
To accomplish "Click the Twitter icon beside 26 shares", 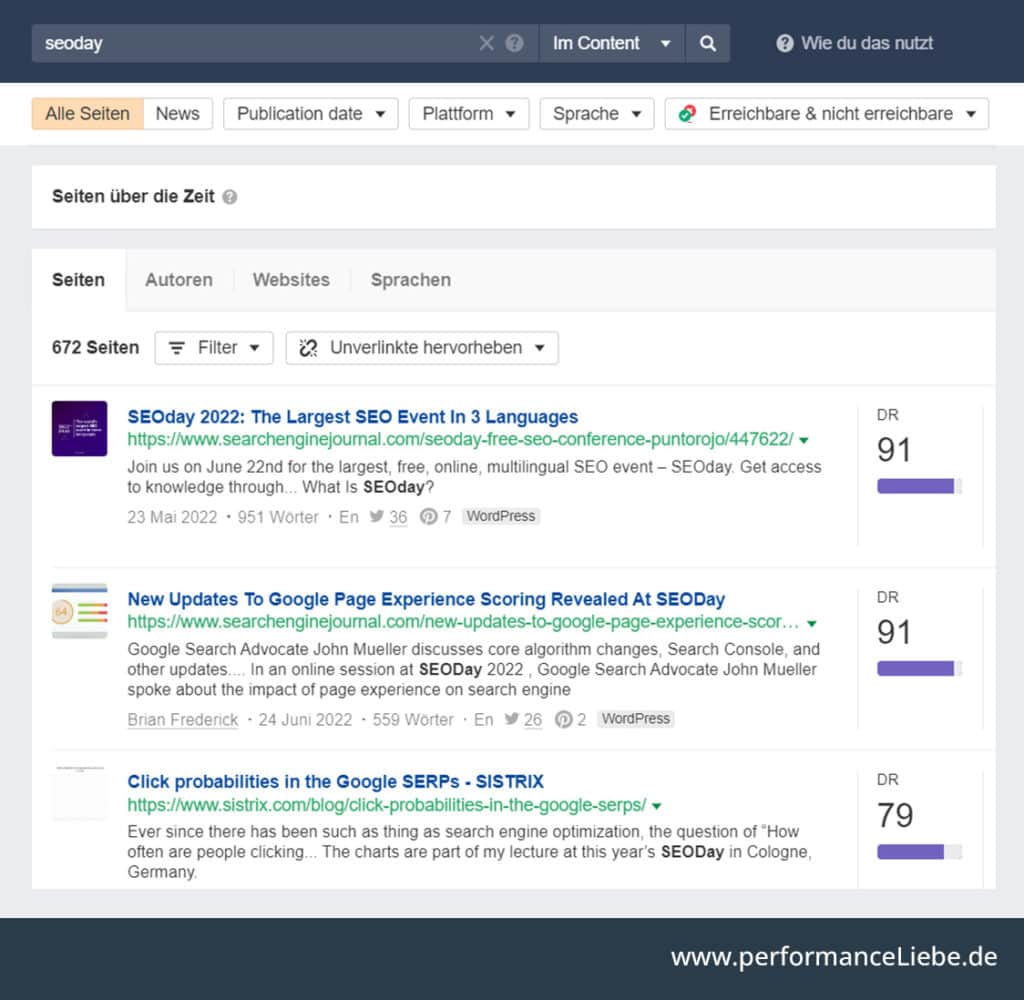I will click(x=511, y=719).
